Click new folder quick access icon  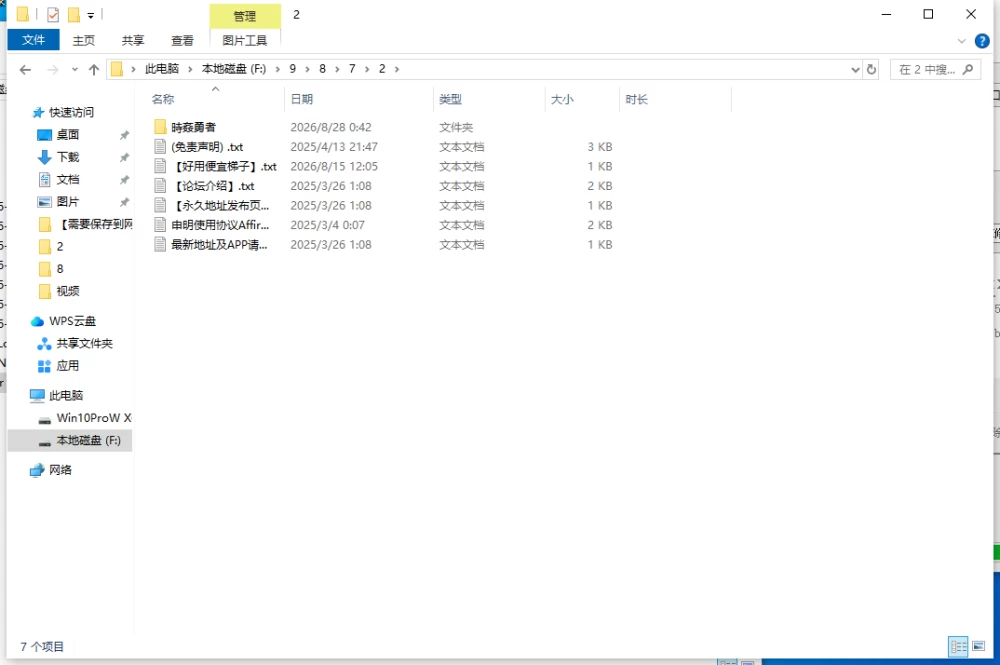pos(74,14)
